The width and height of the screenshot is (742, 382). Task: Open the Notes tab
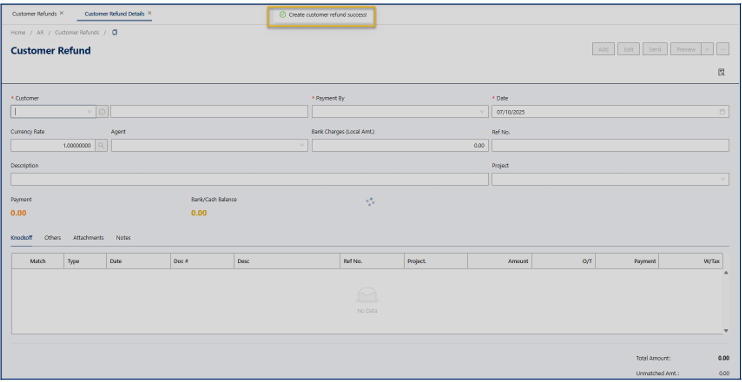tap(123, 238)
